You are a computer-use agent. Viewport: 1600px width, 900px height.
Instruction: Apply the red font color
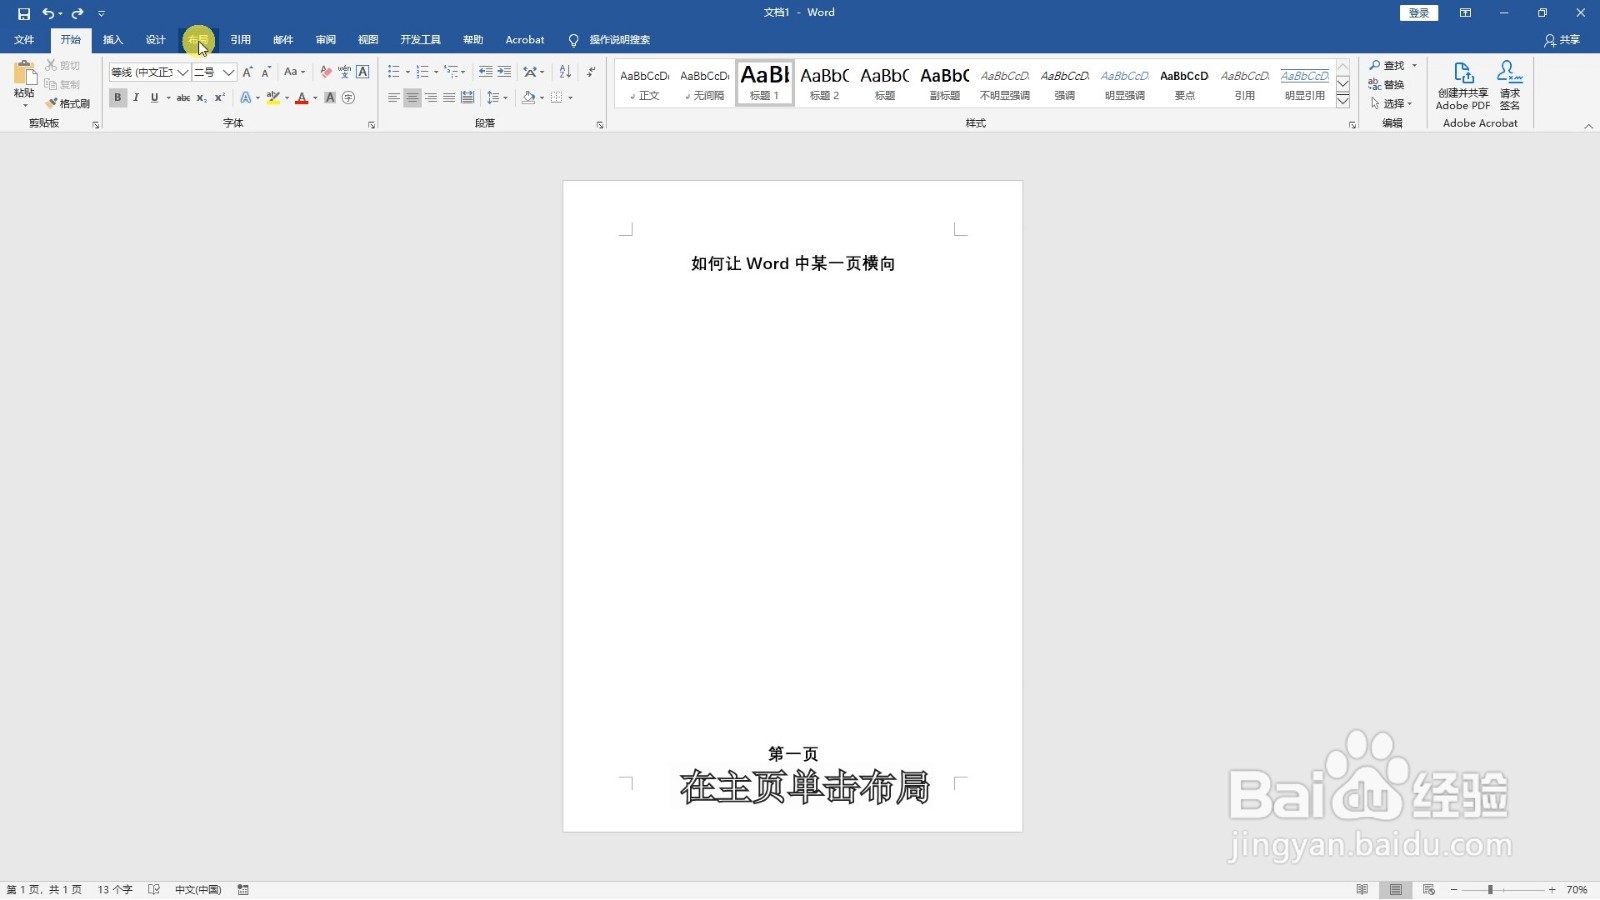coord(301,98)
